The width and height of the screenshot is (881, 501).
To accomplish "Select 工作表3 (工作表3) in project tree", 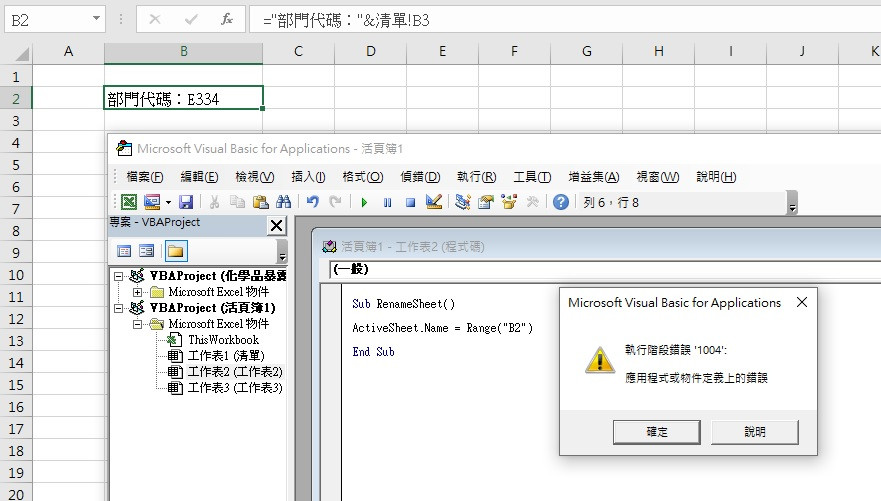I will click(235, 388).
